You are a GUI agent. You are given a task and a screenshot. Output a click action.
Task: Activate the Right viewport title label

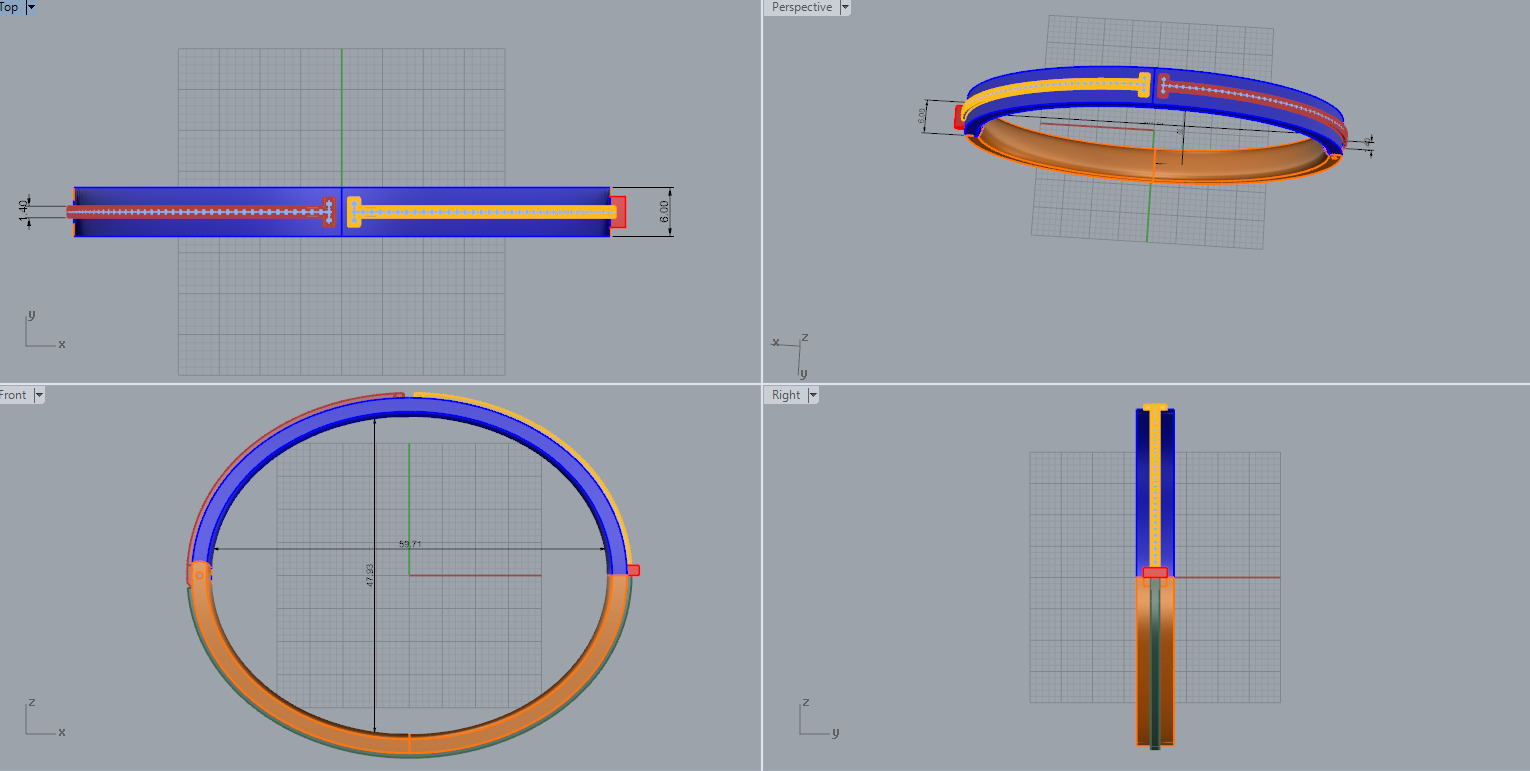(786, 395)
